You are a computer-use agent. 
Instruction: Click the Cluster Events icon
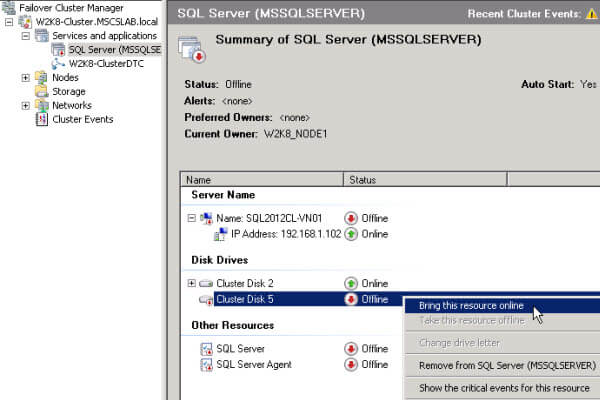click(x=41, y=119)
